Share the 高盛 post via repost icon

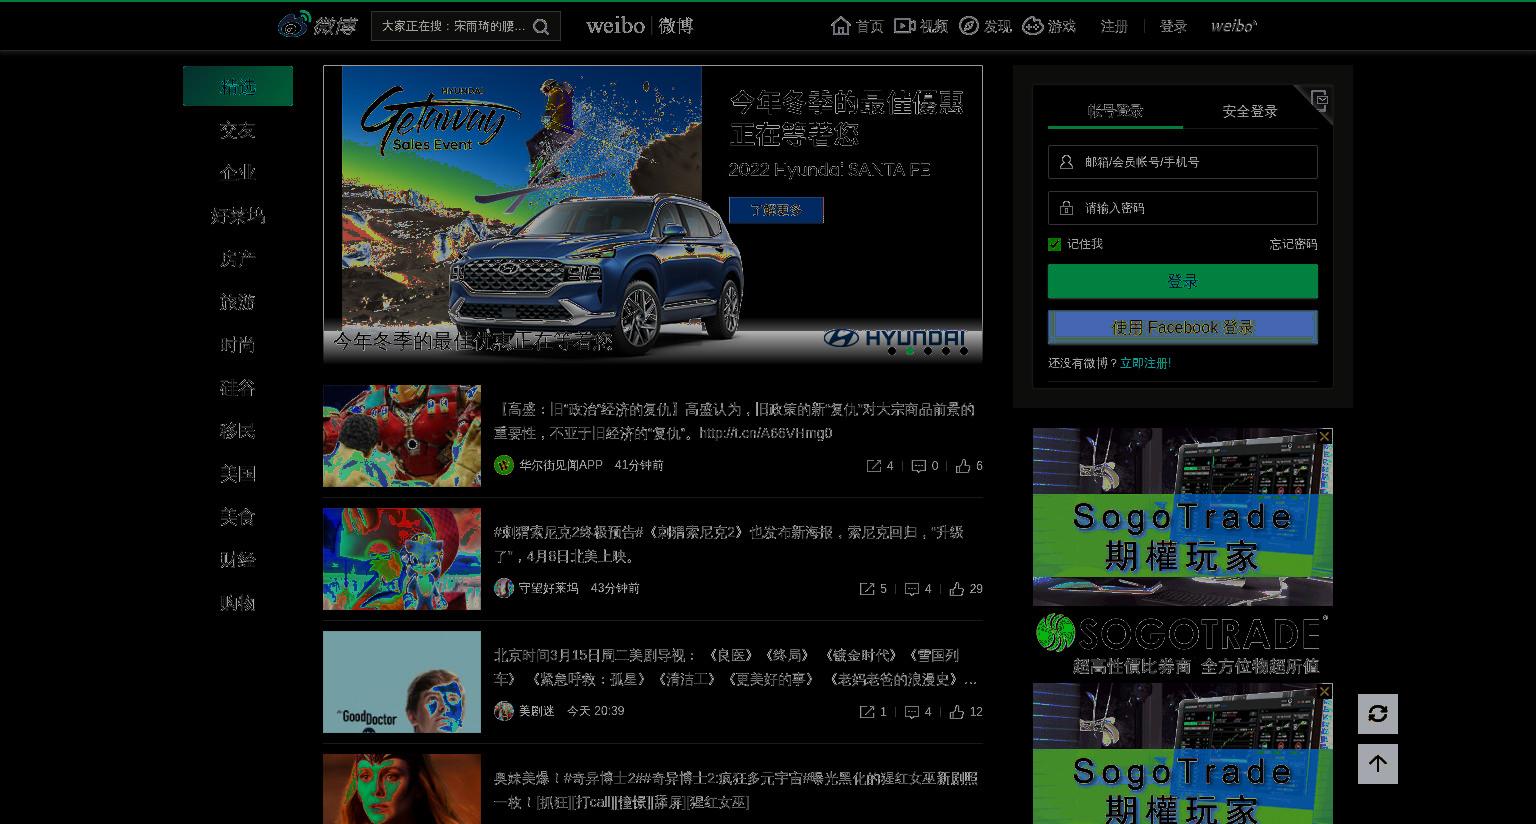pos(874,466)
